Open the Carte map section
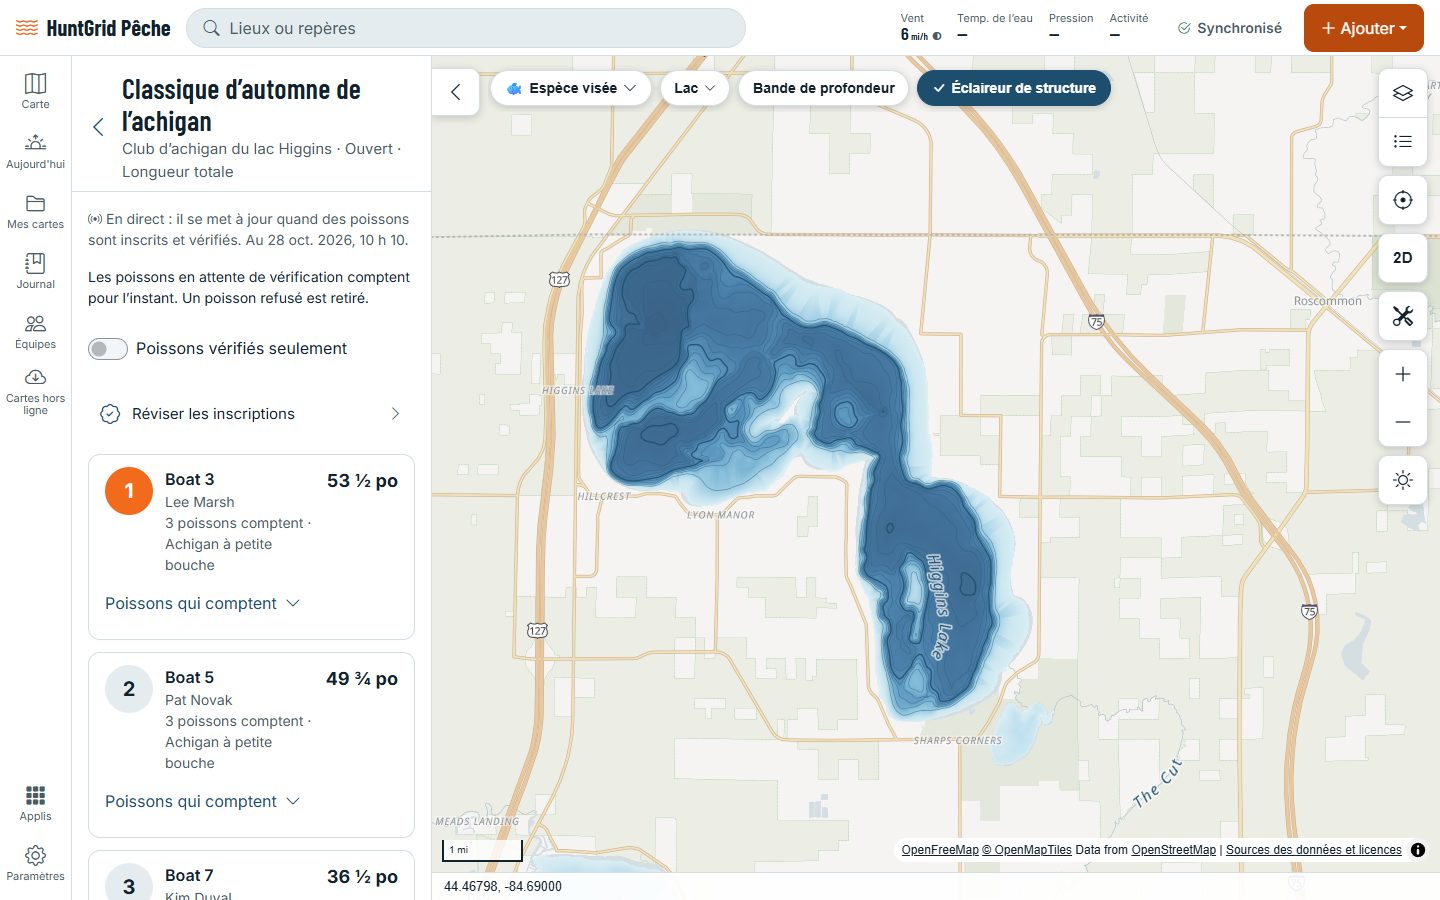 (35, 90)
